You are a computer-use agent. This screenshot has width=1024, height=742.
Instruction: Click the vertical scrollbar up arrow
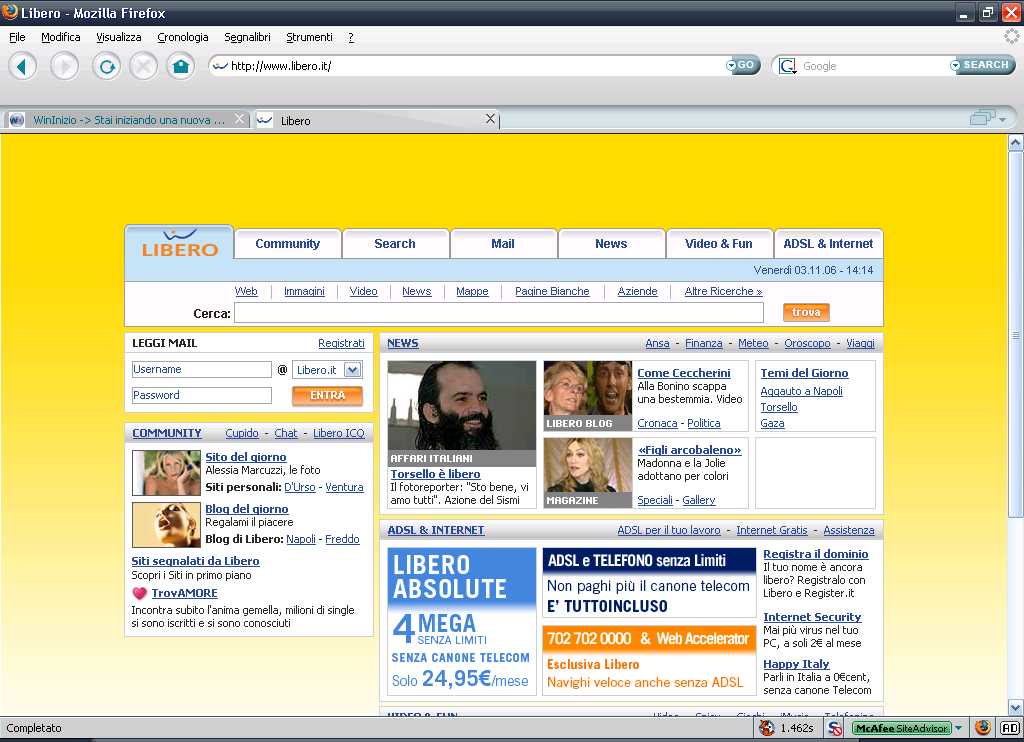(1015, 142)
